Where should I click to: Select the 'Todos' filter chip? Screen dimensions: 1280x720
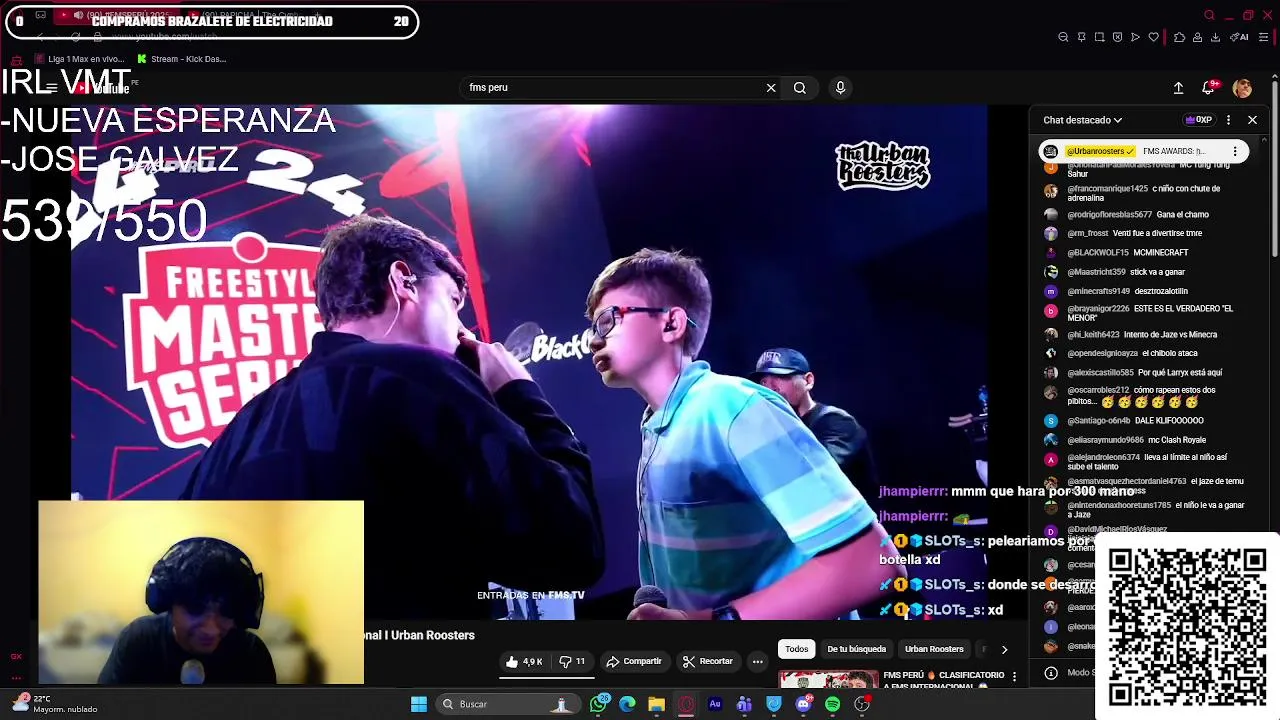click(796, 649)
